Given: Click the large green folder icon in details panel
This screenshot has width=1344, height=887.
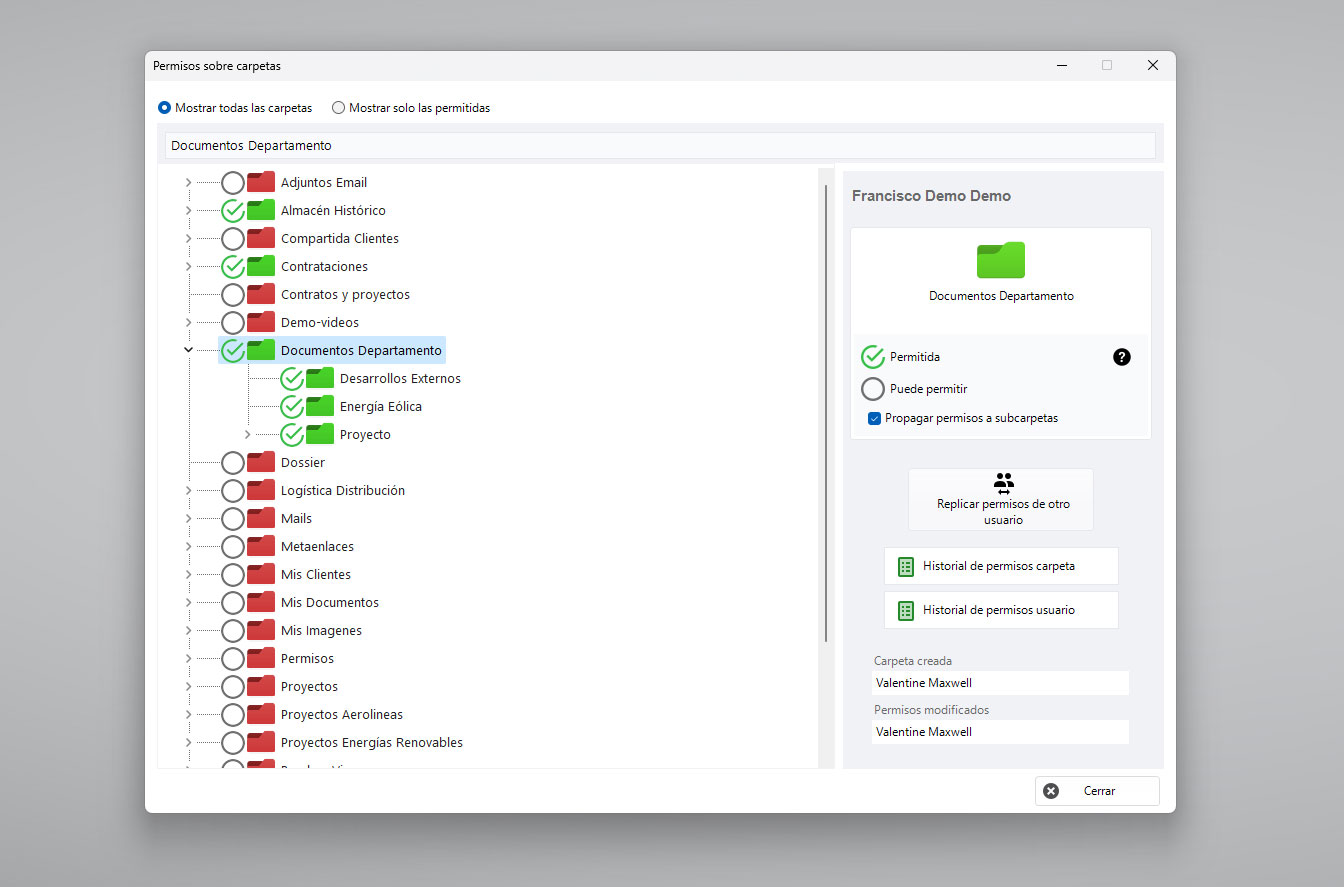Looking at the screenshot, I should 1001,259.
